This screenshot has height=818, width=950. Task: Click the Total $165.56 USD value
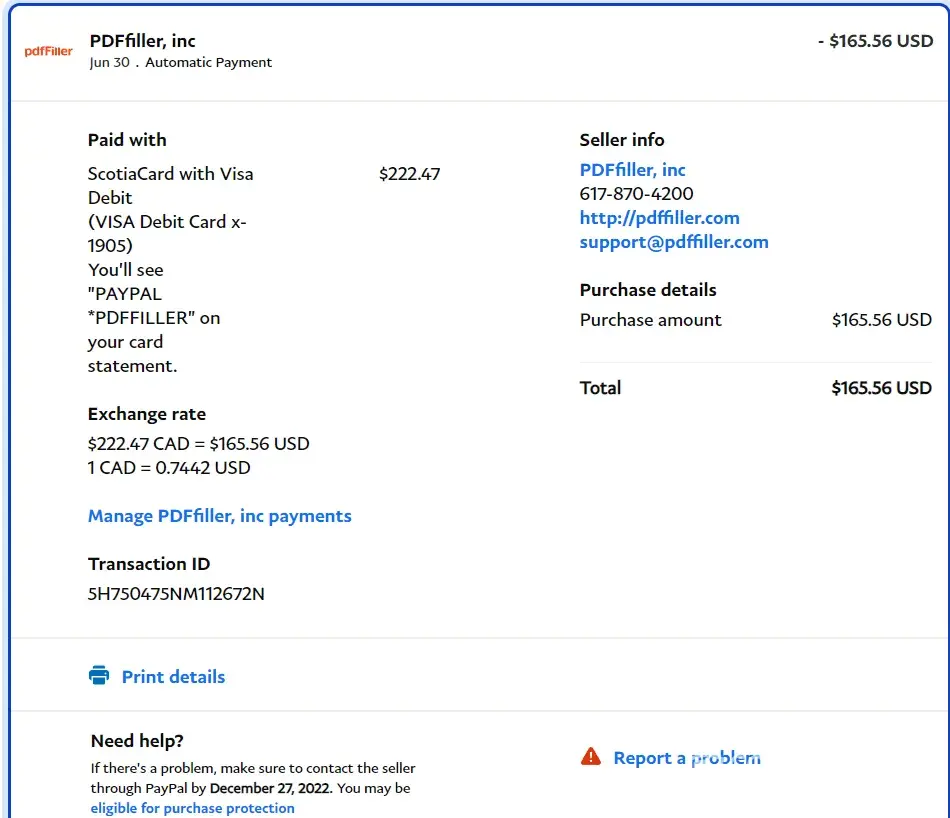pyautogui.click(x=881, y=388)
